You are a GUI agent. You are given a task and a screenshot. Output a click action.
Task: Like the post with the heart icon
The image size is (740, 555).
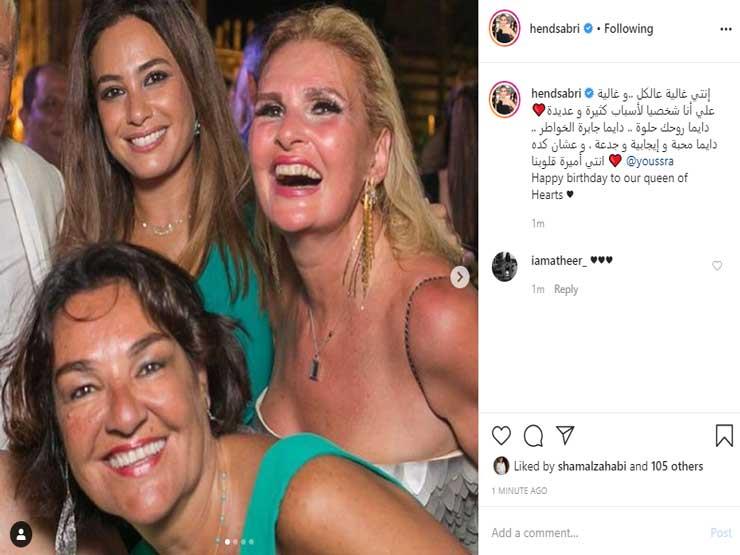coord(502,435)
